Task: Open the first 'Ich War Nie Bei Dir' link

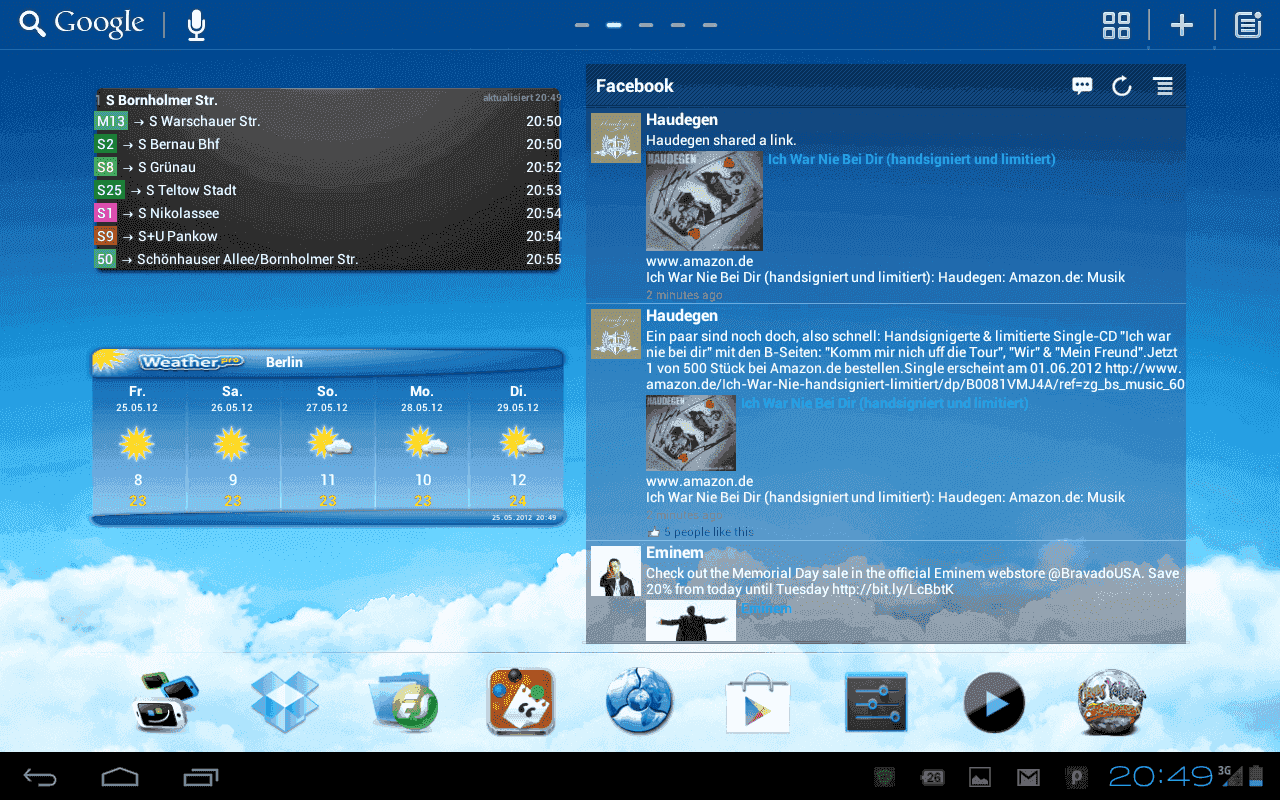Action: [x=911, y=159]
